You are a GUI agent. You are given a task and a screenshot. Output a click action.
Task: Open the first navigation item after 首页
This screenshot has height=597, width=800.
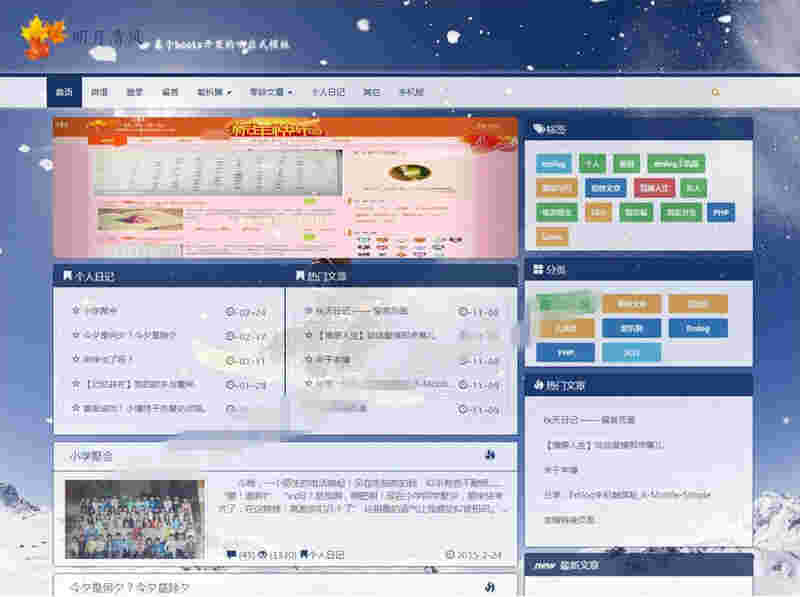coord(99,92)
